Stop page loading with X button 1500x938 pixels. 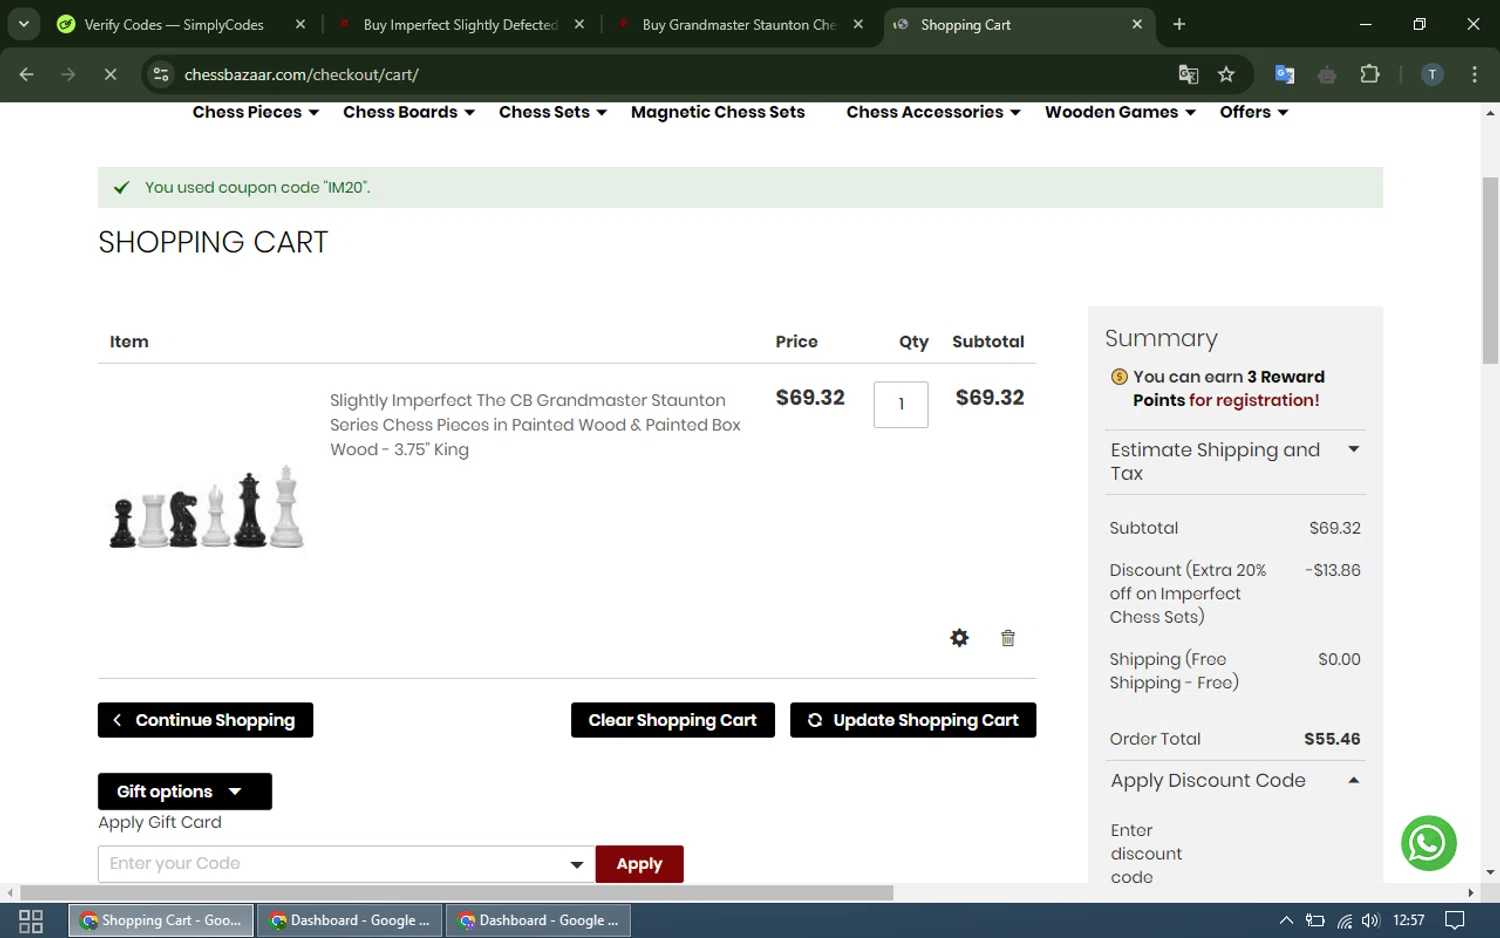[x=110, y=74]
